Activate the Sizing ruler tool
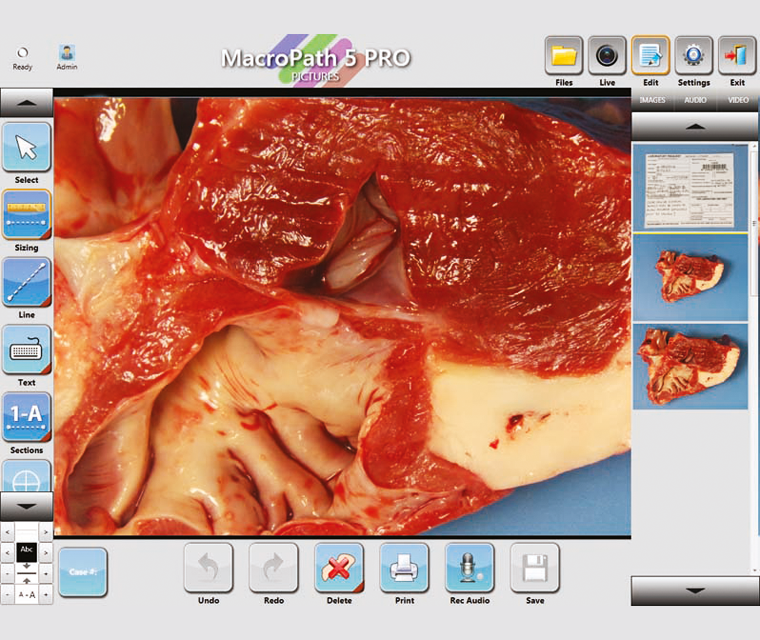The width and height of the screenshot is (760, 640). 27,214
